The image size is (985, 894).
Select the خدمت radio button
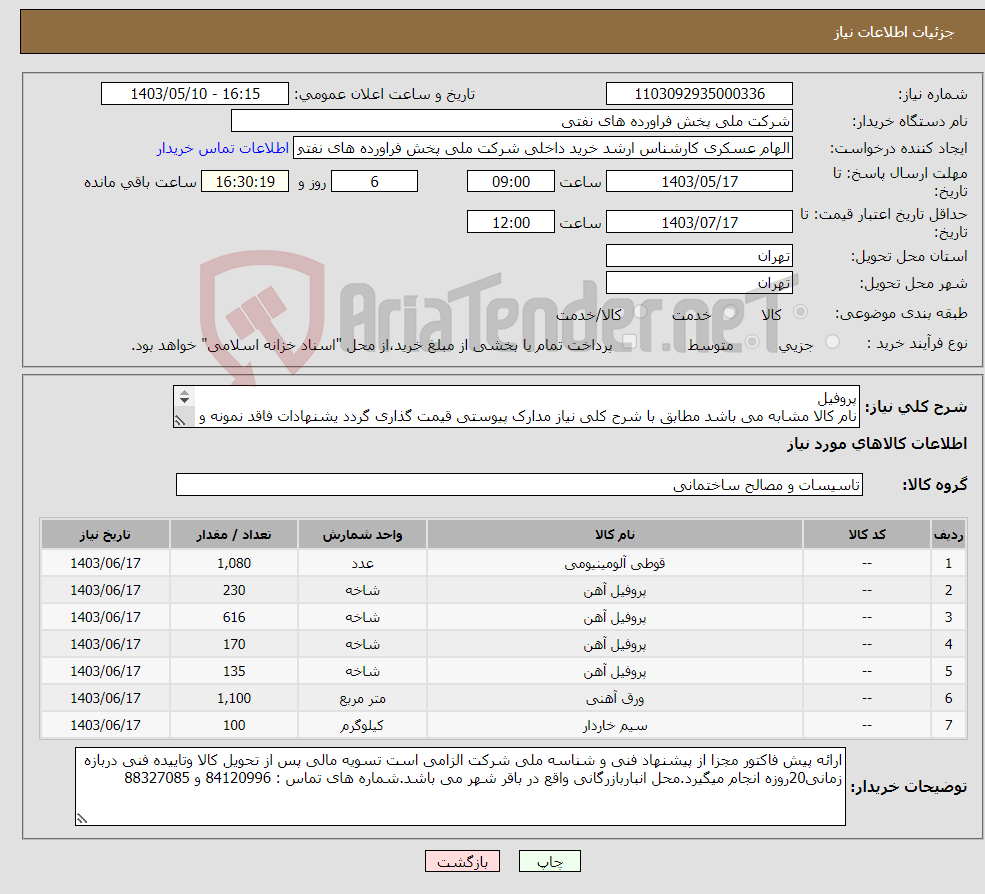click(x=731, y=312)
